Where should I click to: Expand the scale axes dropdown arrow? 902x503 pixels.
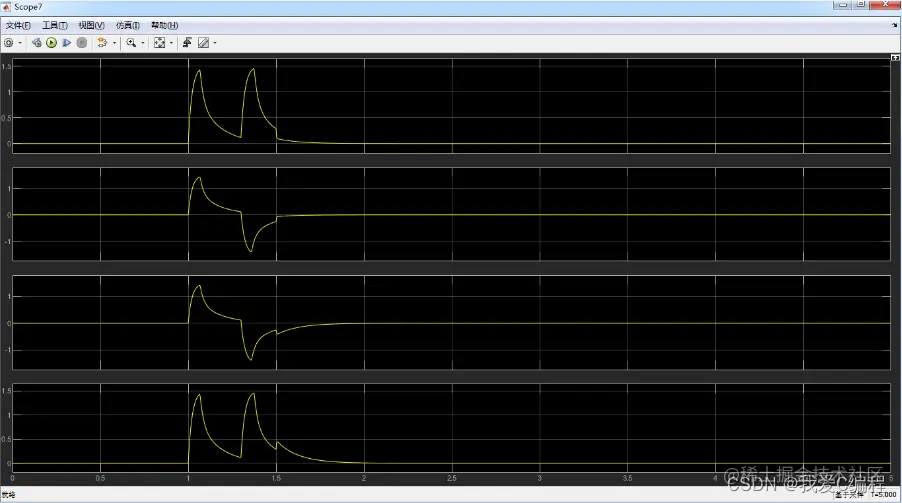click(x=171, y=43)
